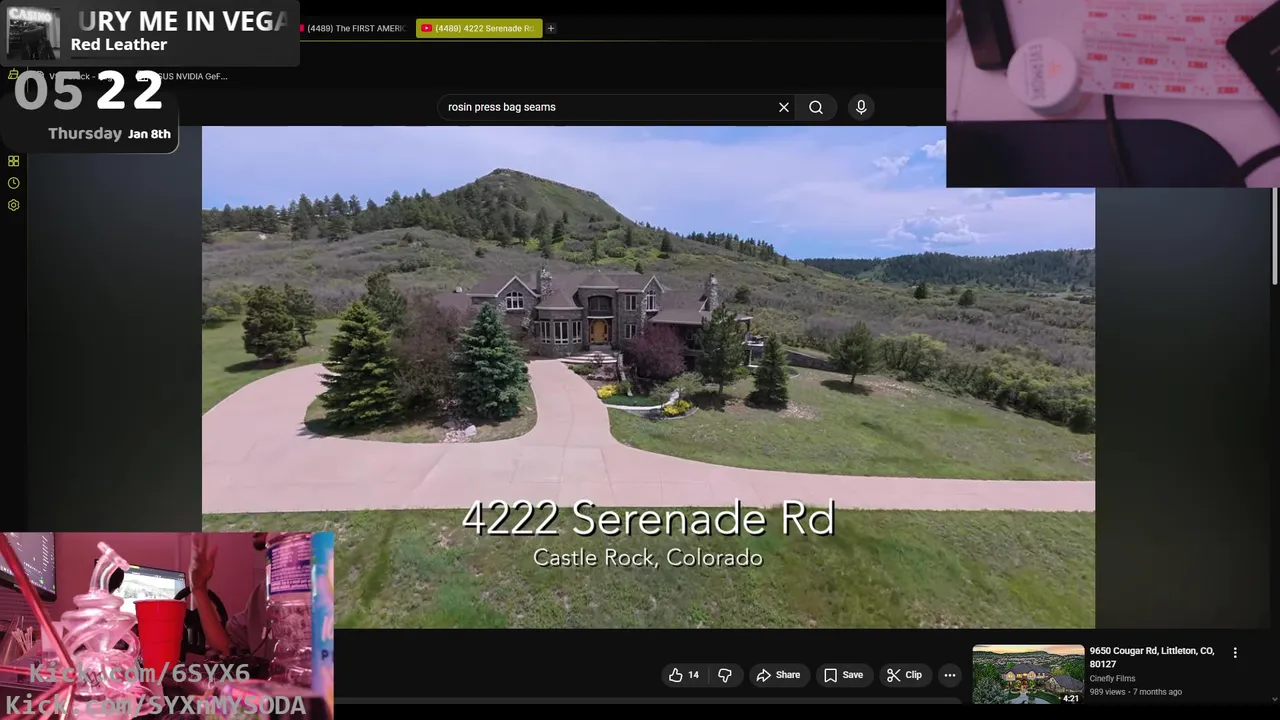The image size is (1280, 720).
Task: Start voice search with microphone icon
Action: pos(861,107)
